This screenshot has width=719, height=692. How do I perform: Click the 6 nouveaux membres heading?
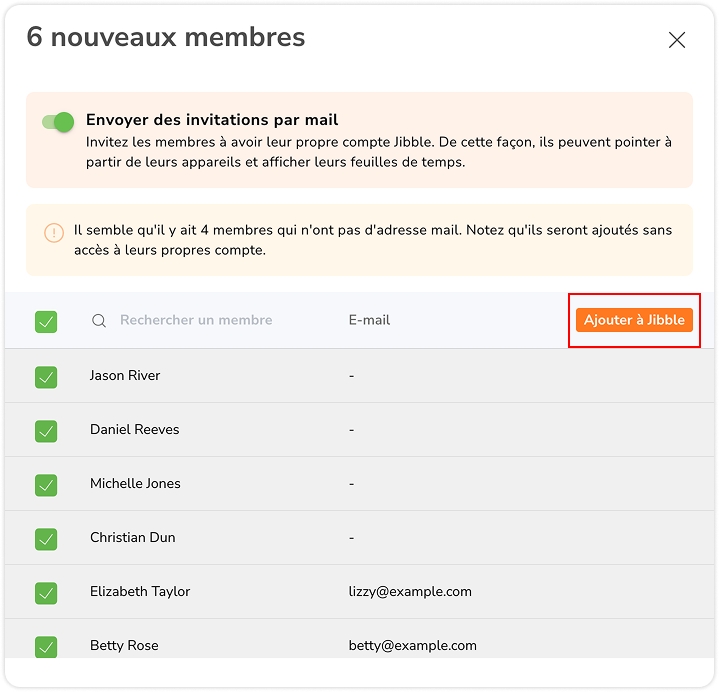click(166, 38)
